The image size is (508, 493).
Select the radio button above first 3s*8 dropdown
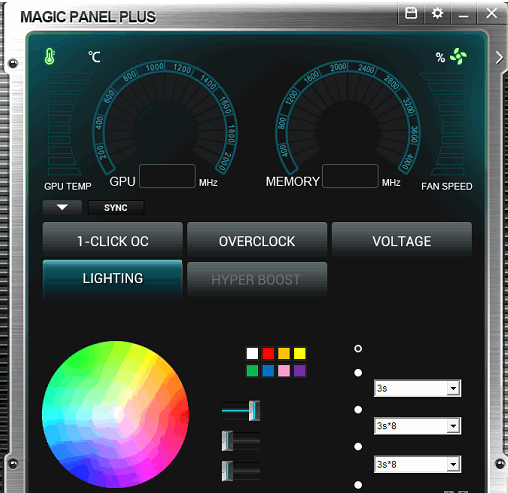(358, 410)
